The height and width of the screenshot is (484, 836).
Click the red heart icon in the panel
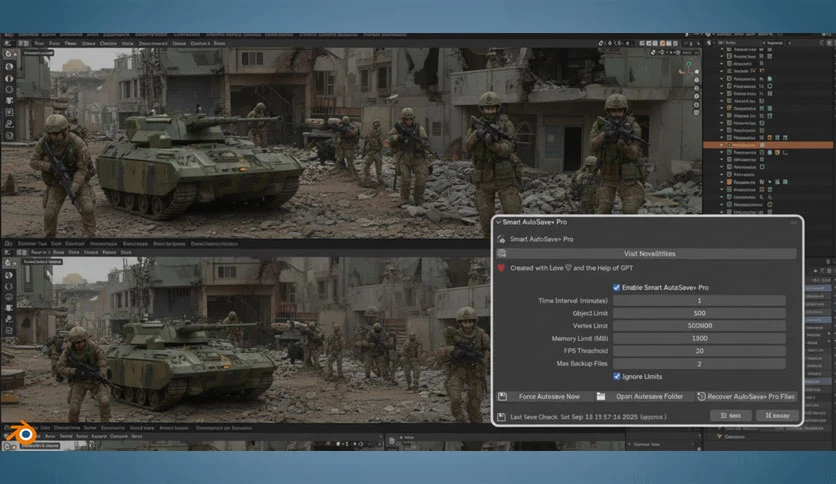[x=501, y=268]
